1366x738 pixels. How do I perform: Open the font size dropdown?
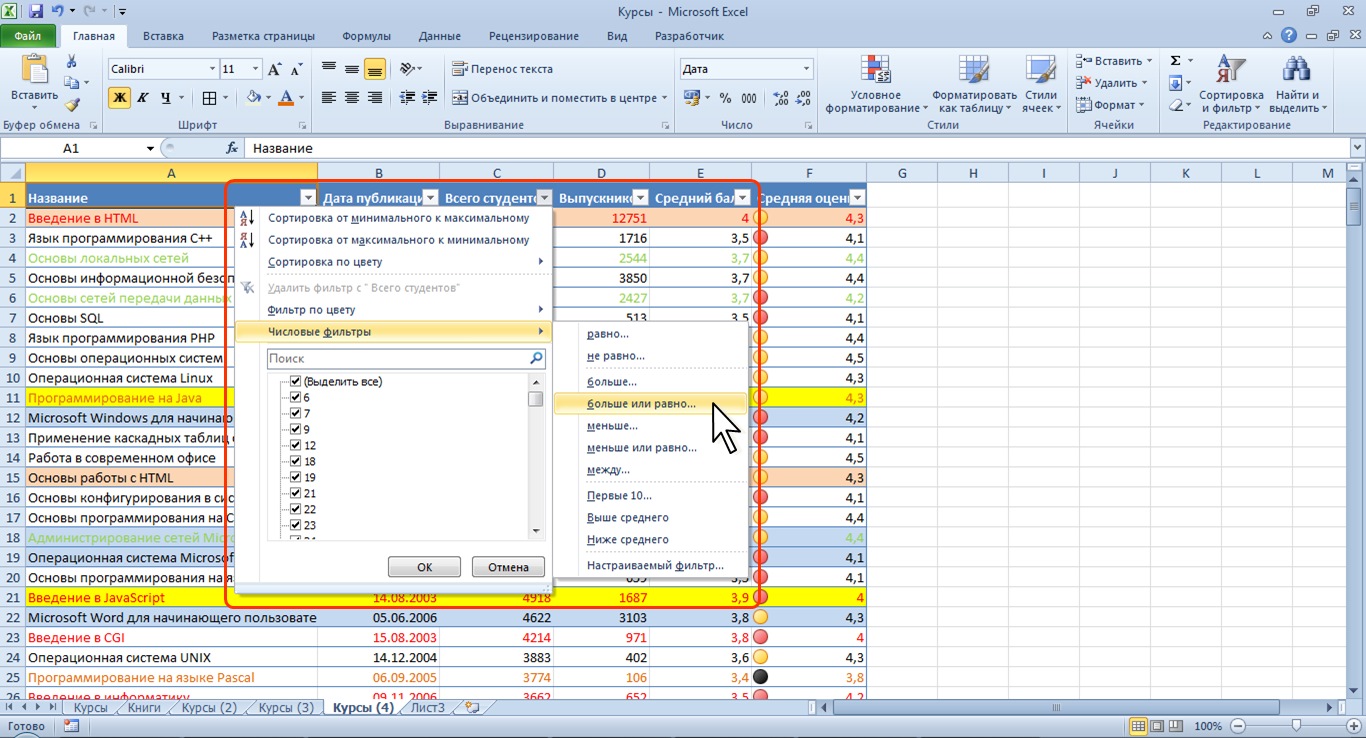pos(256,69)
